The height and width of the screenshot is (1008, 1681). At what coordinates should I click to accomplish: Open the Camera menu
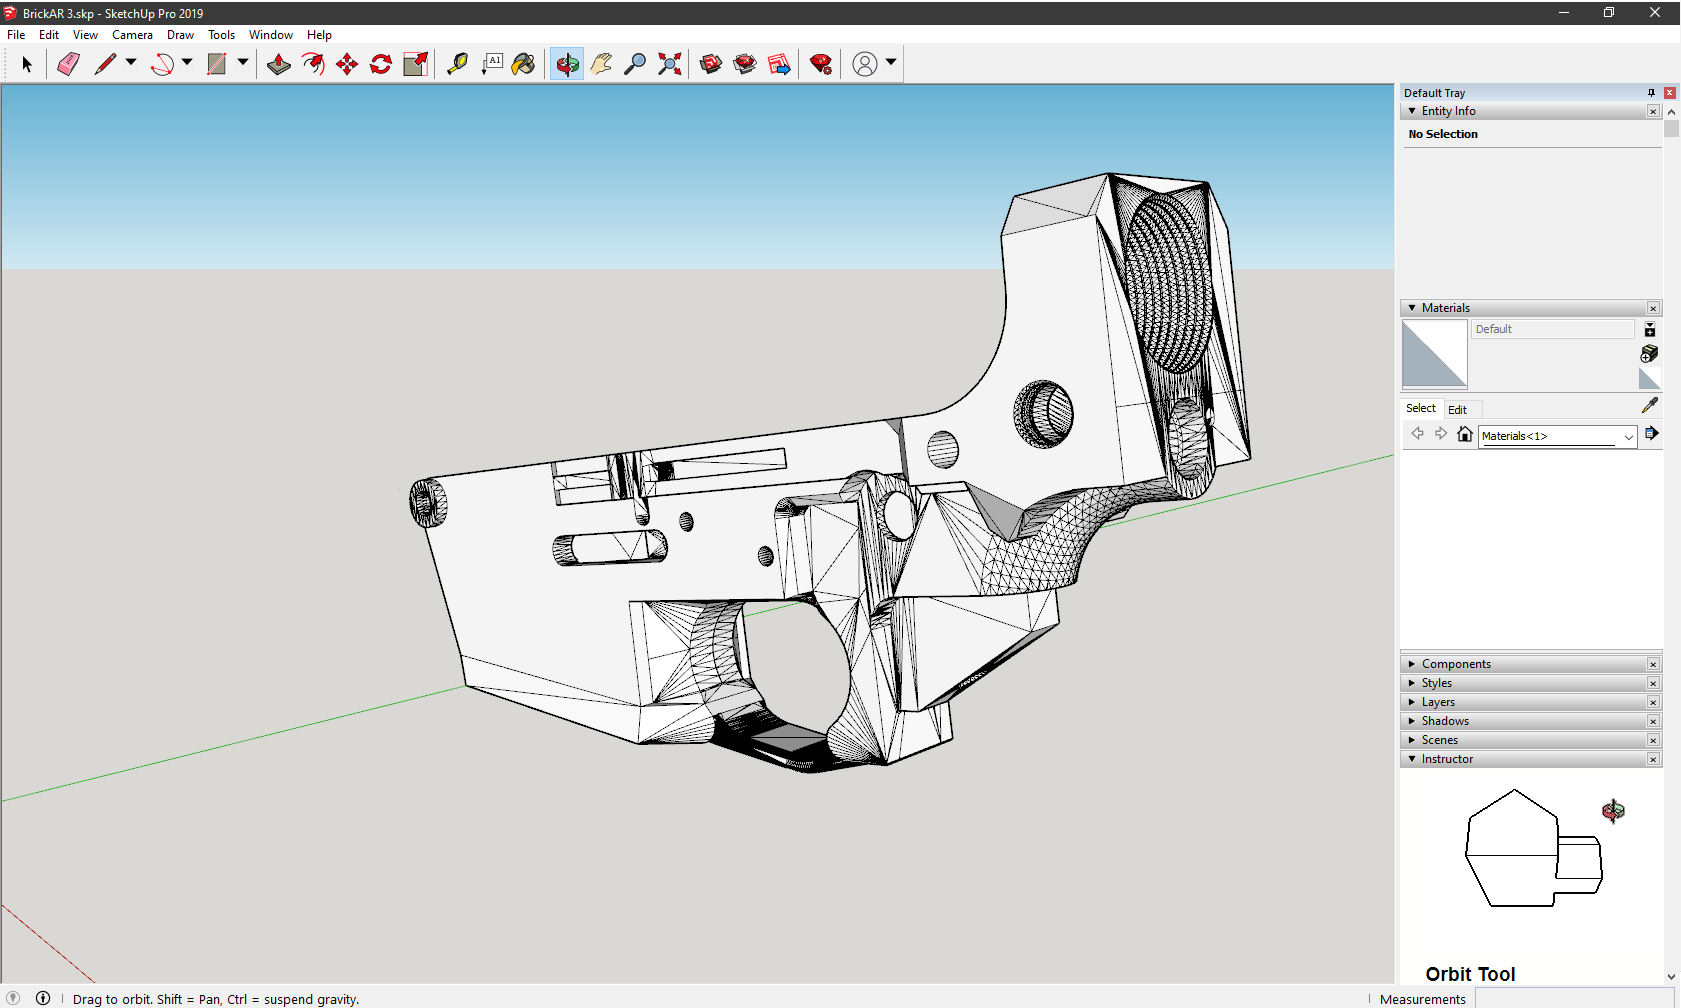point(132,35)
